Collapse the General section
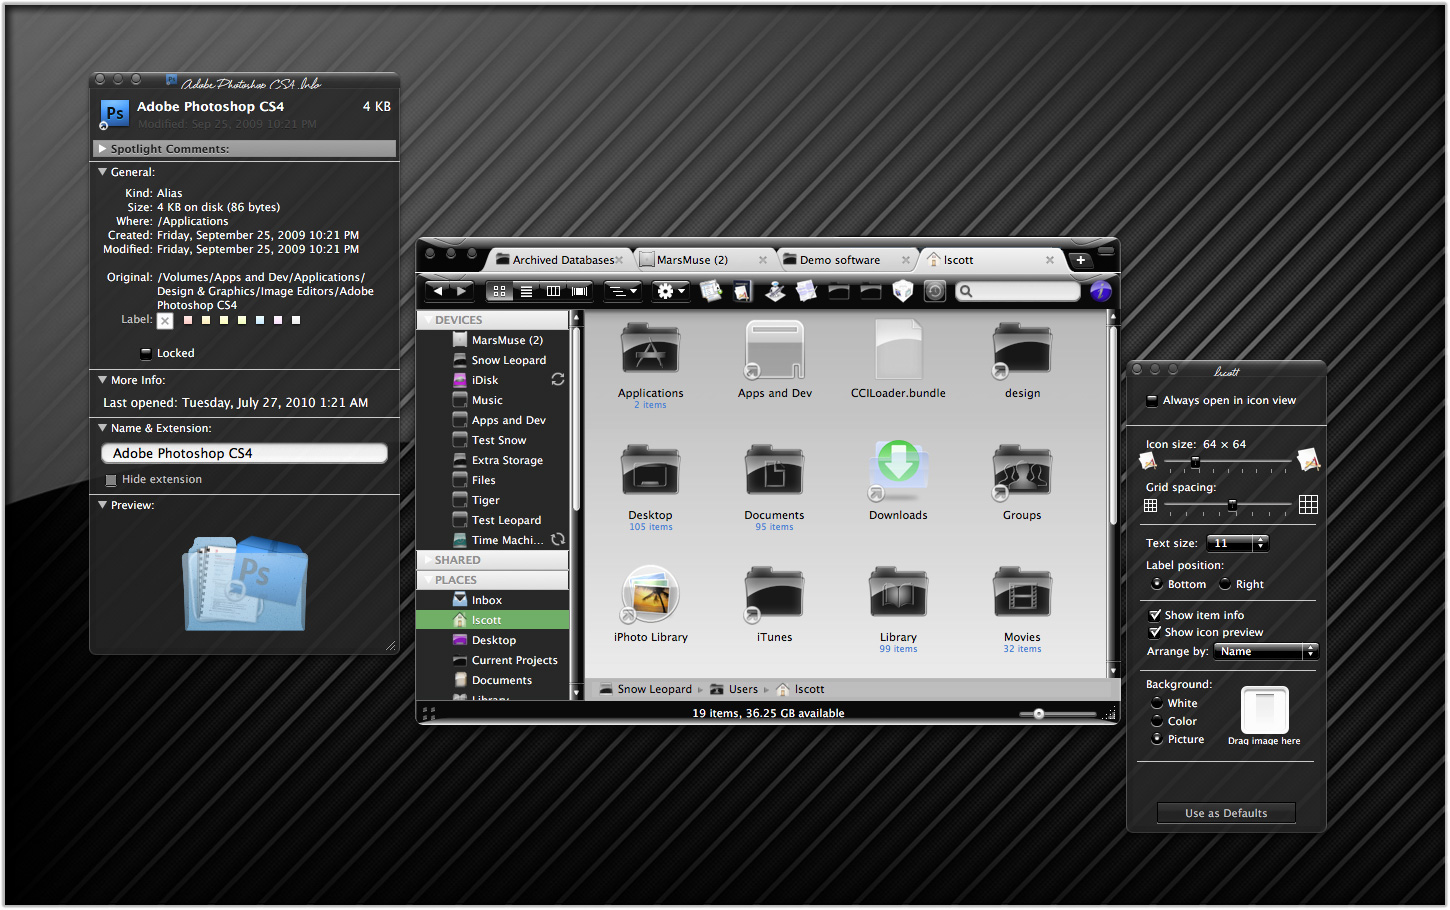The width and height of the screenshot is (1450, 910). pos(102,172)
